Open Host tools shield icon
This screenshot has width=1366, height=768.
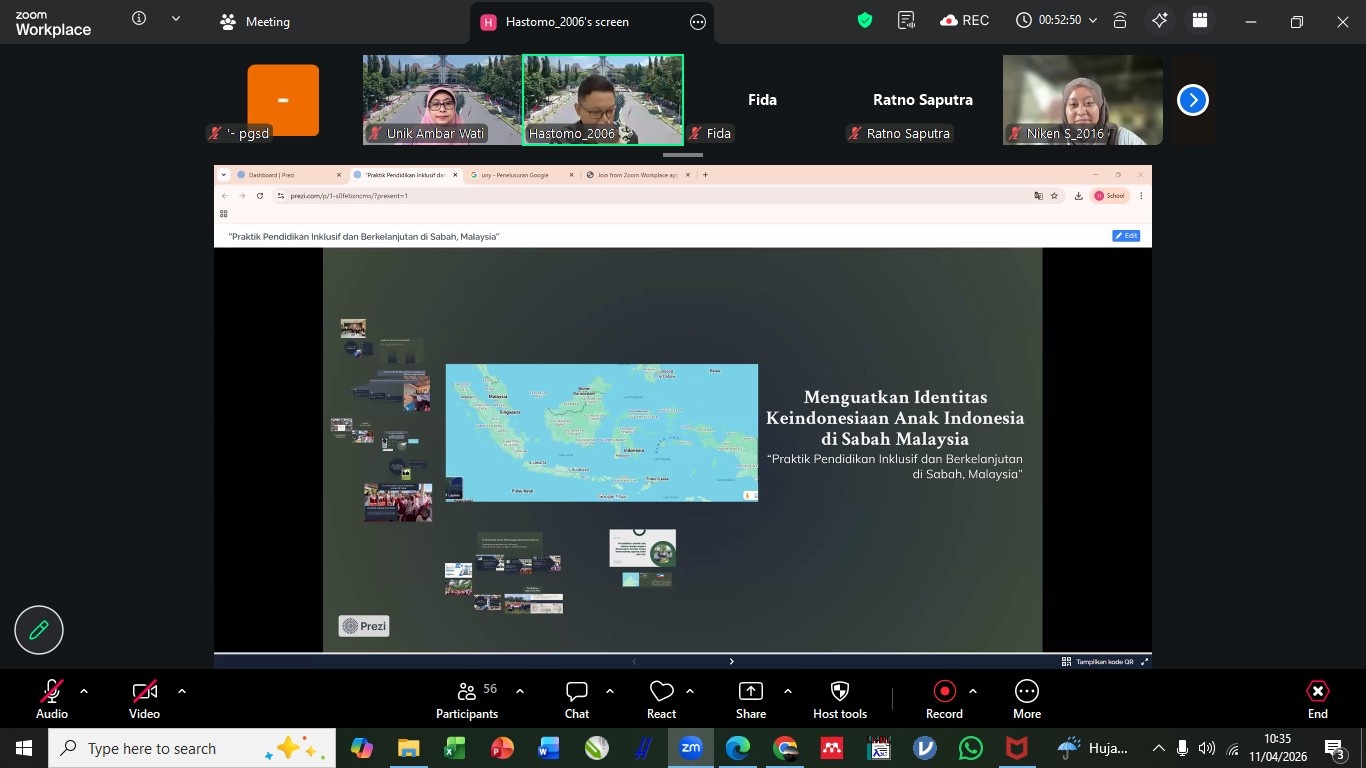(x=840, y=699)
